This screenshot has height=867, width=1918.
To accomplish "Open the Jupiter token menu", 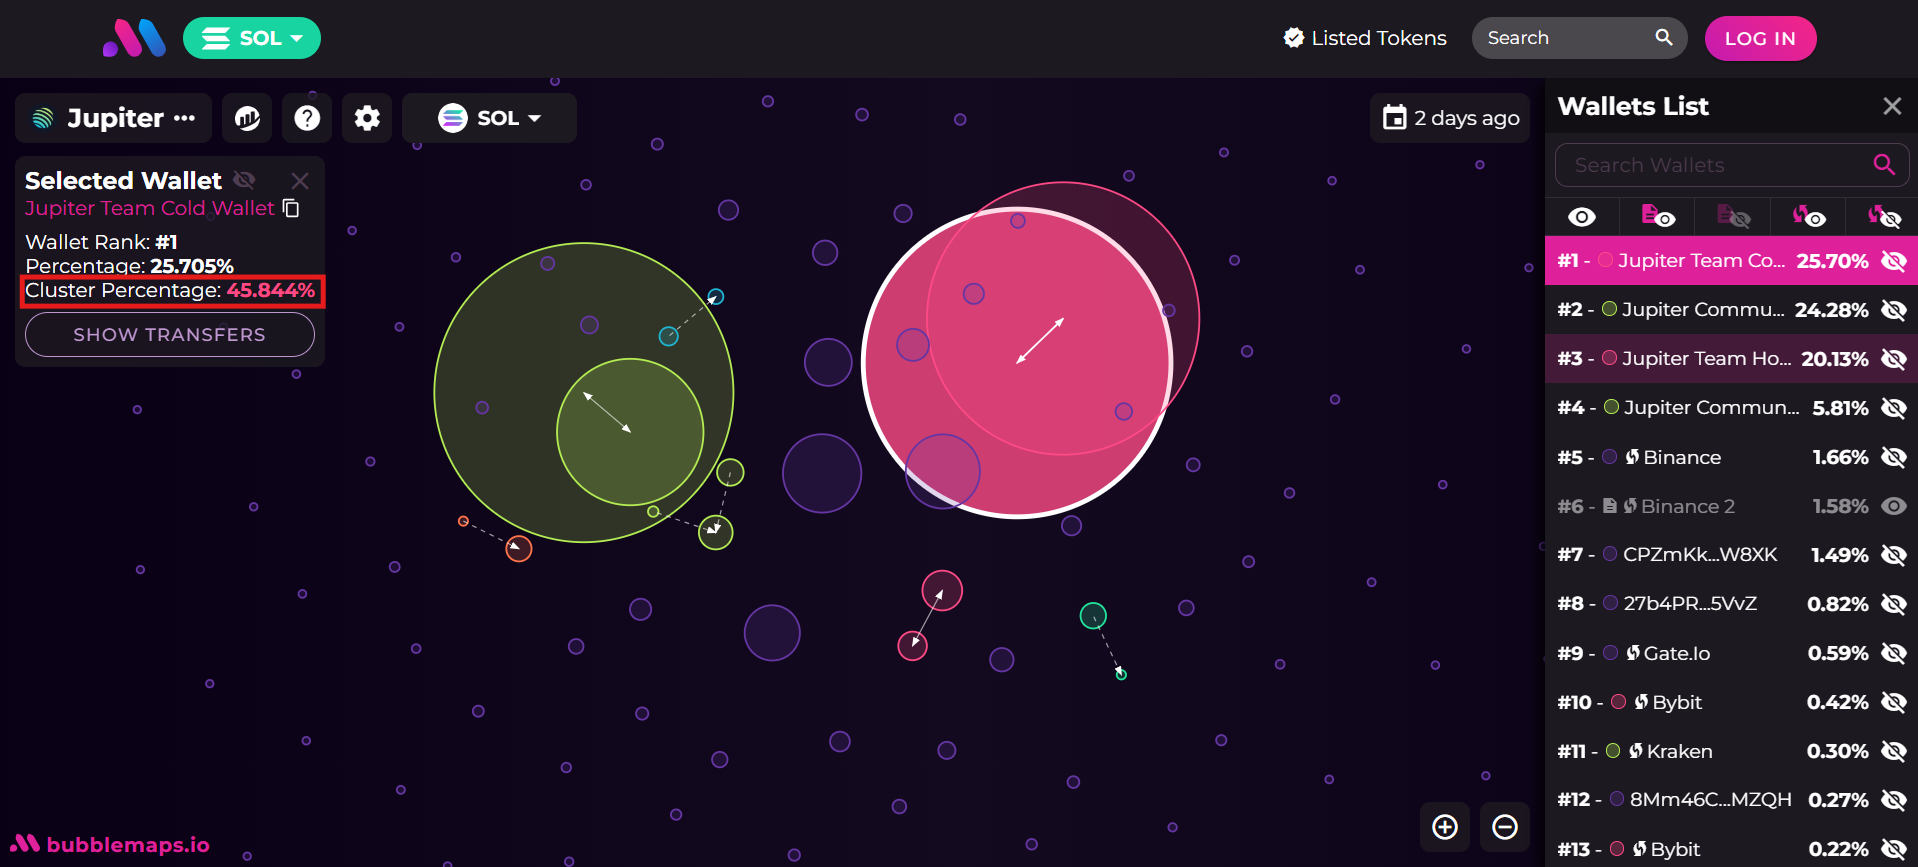I will (x=113, y=118).
